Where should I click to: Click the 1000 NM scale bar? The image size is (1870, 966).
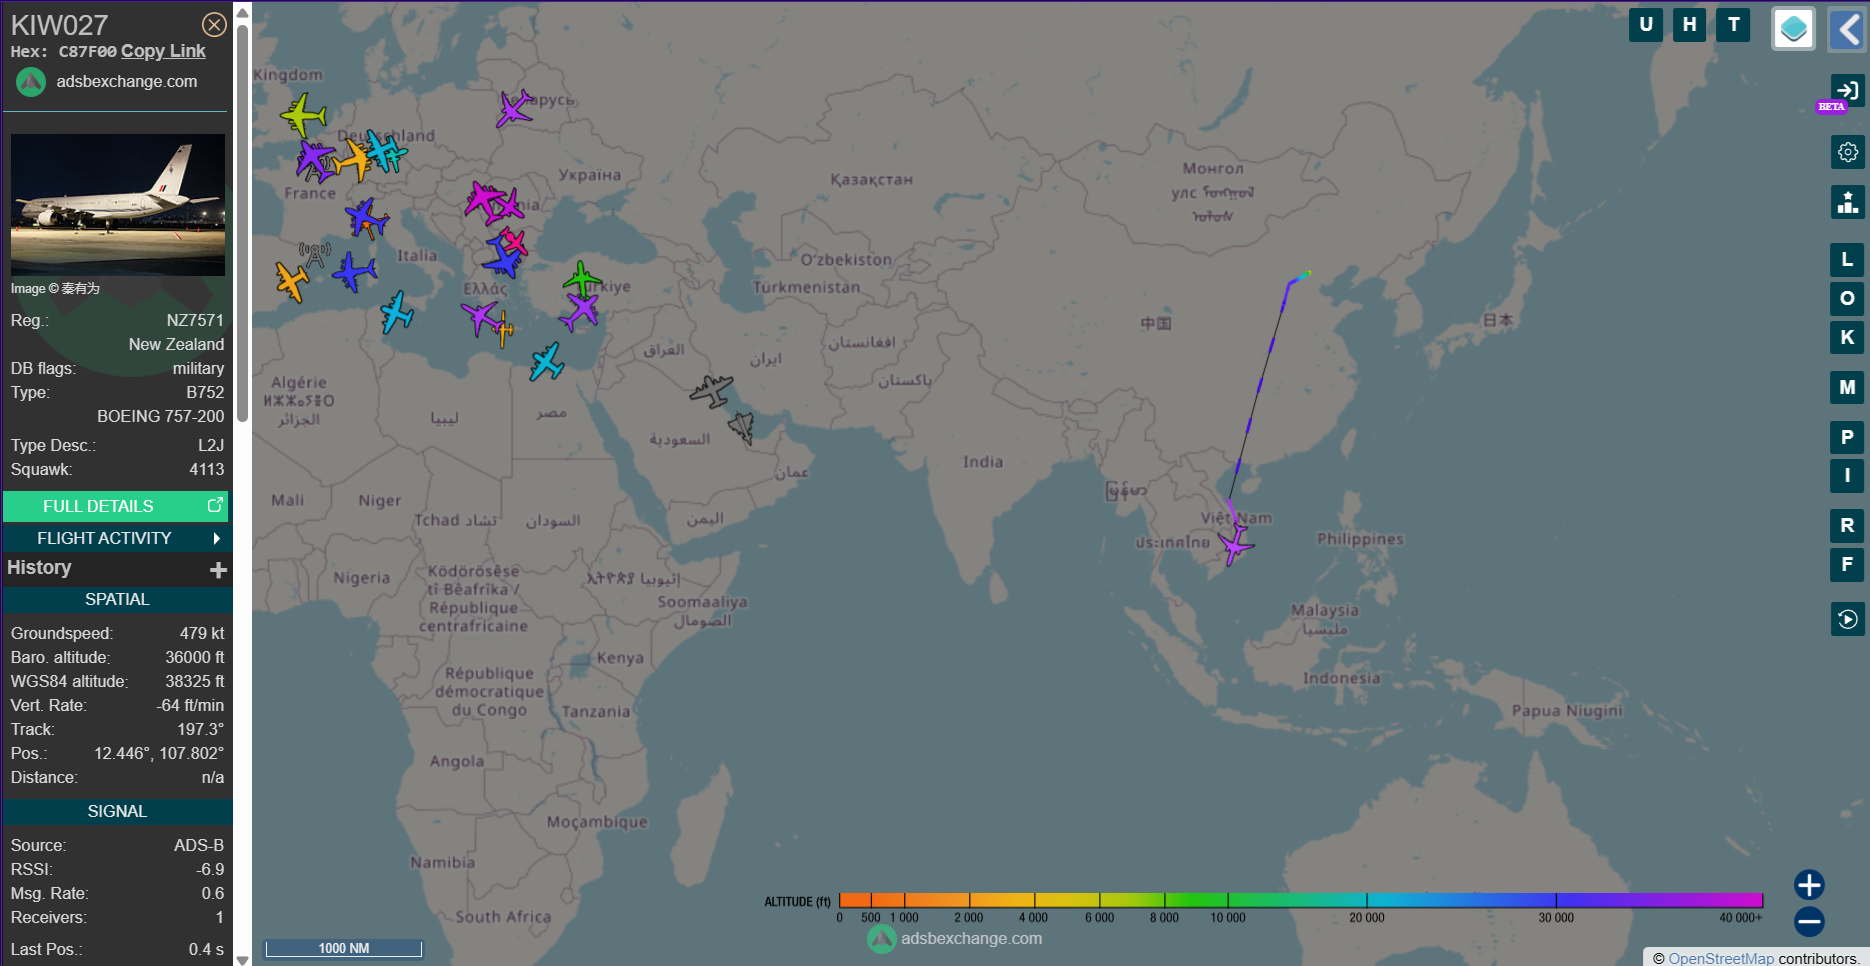344,948
